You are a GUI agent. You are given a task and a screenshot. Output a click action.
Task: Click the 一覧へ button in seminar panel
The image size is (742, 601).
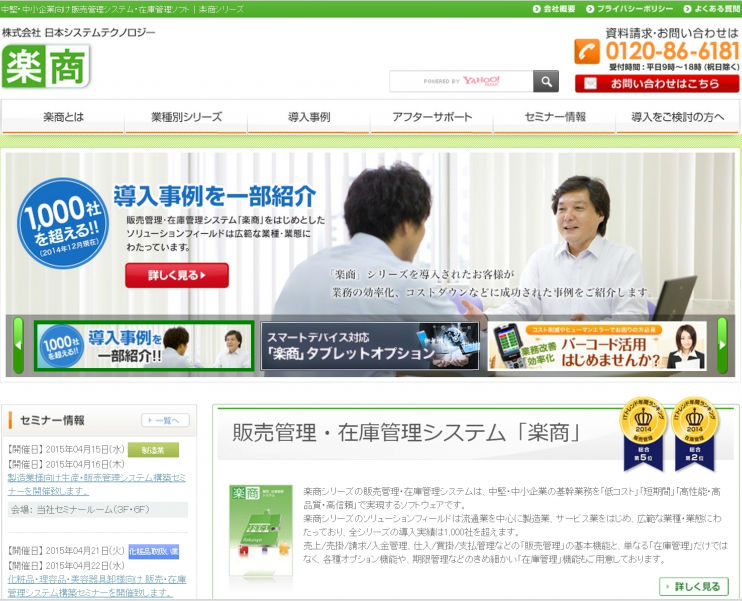pos(166,420)
